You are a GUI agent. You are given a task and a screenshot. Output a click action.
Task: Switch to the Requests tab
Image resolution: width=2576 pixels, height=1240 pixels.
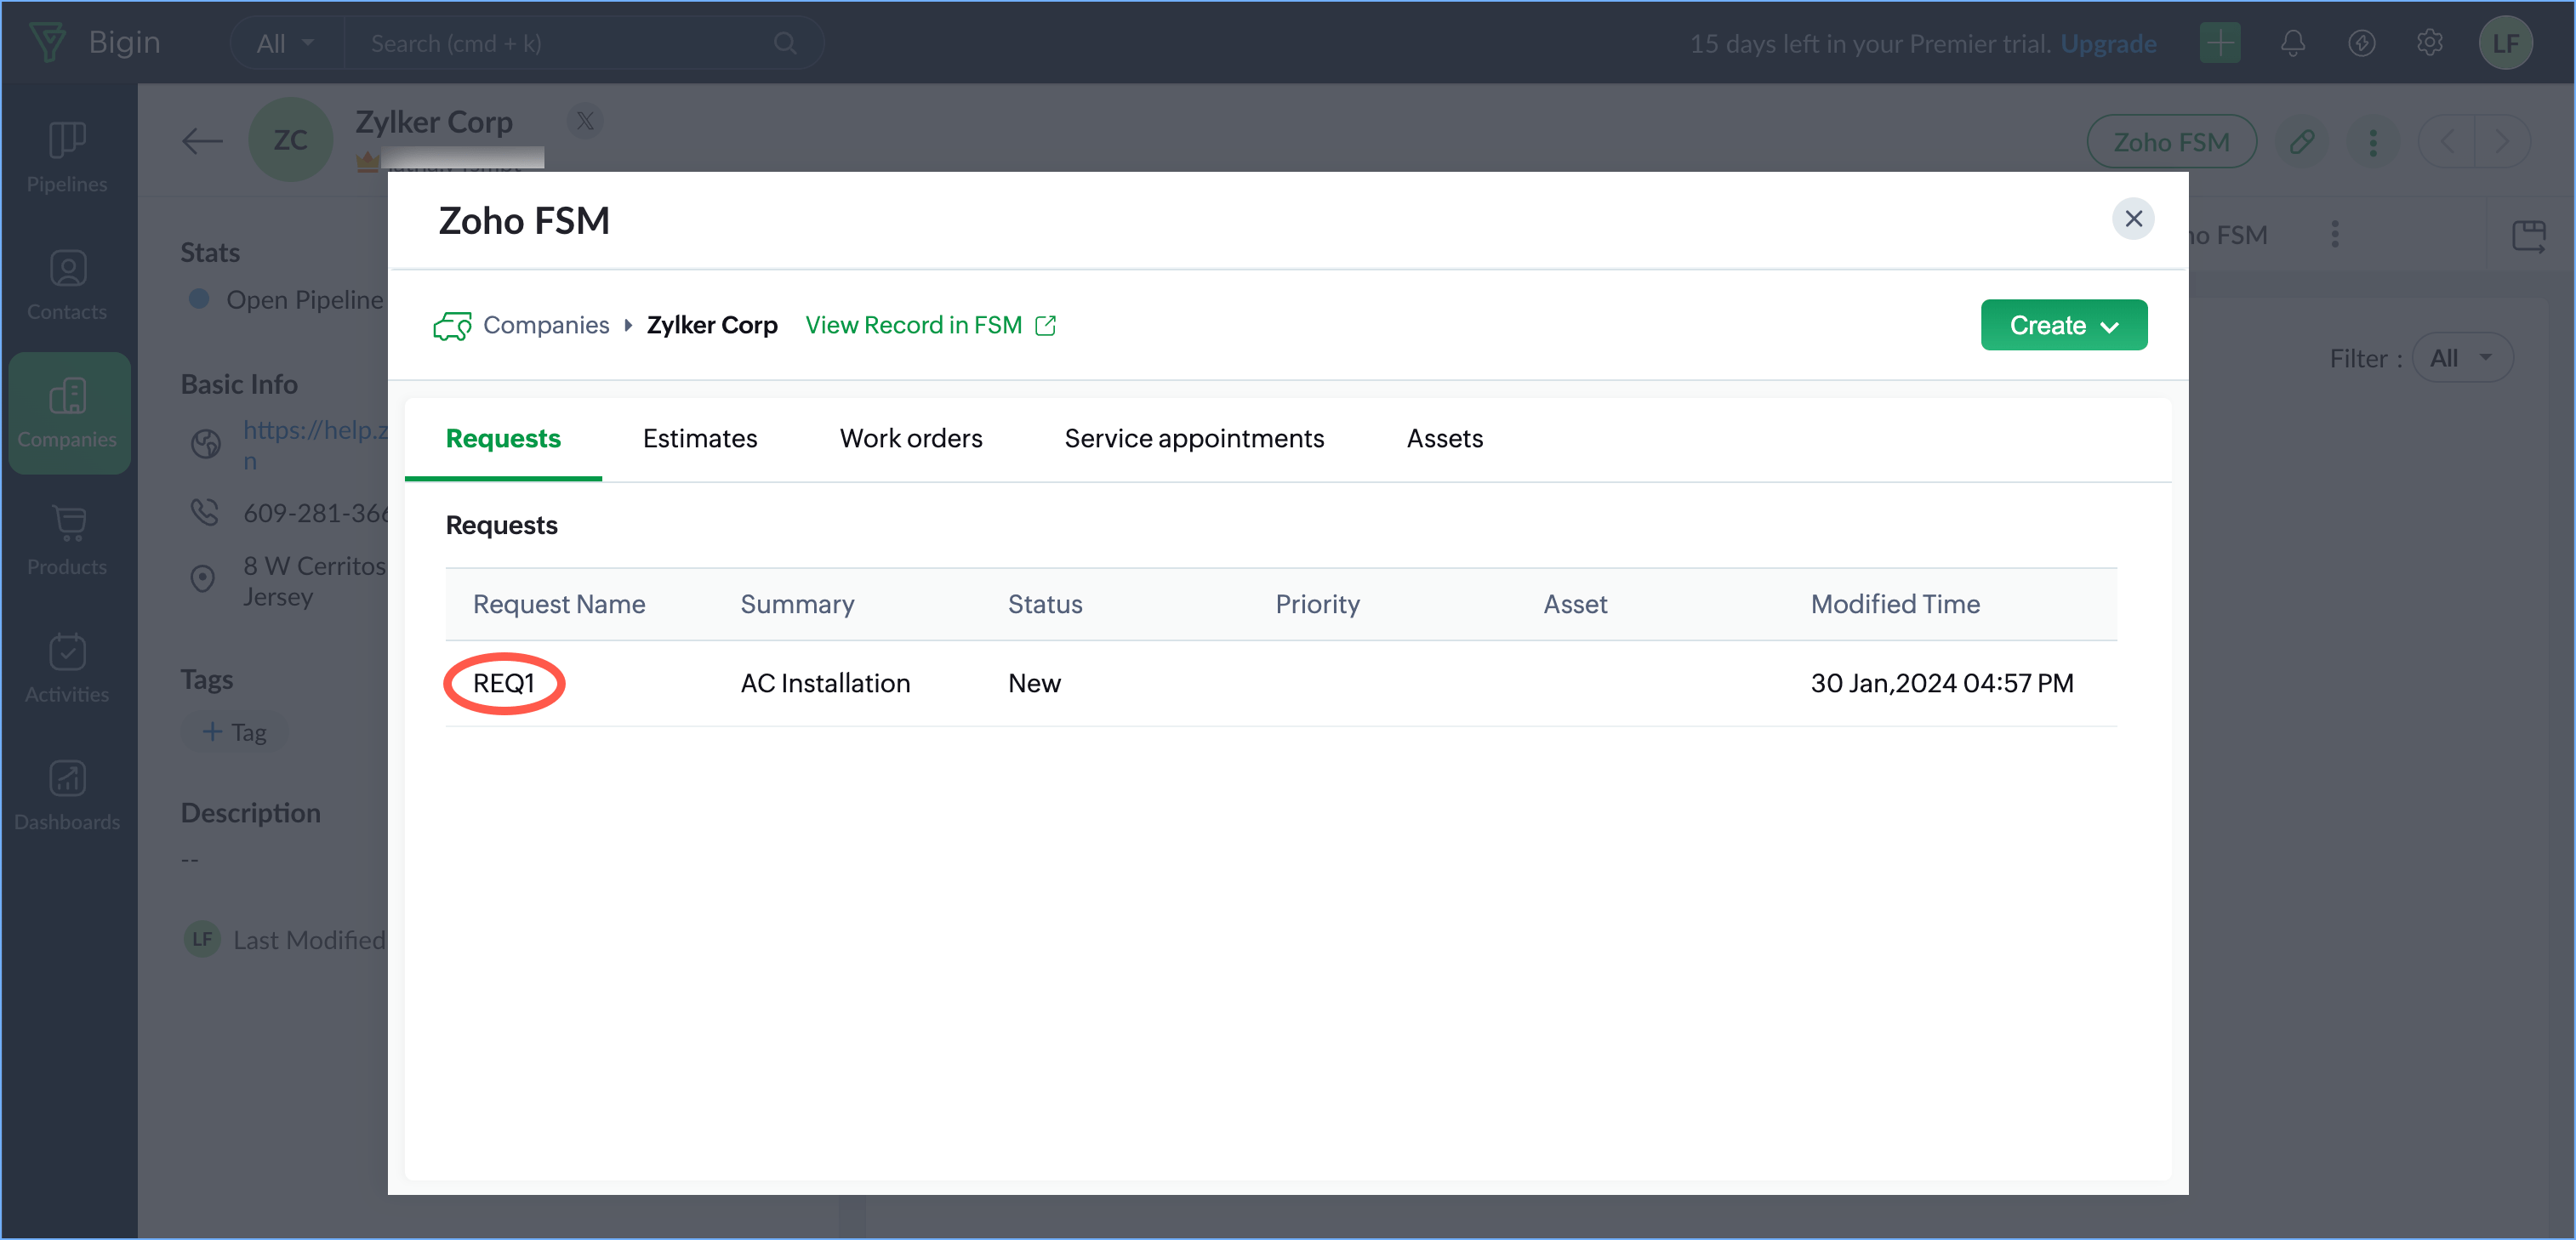coord(503,438)
